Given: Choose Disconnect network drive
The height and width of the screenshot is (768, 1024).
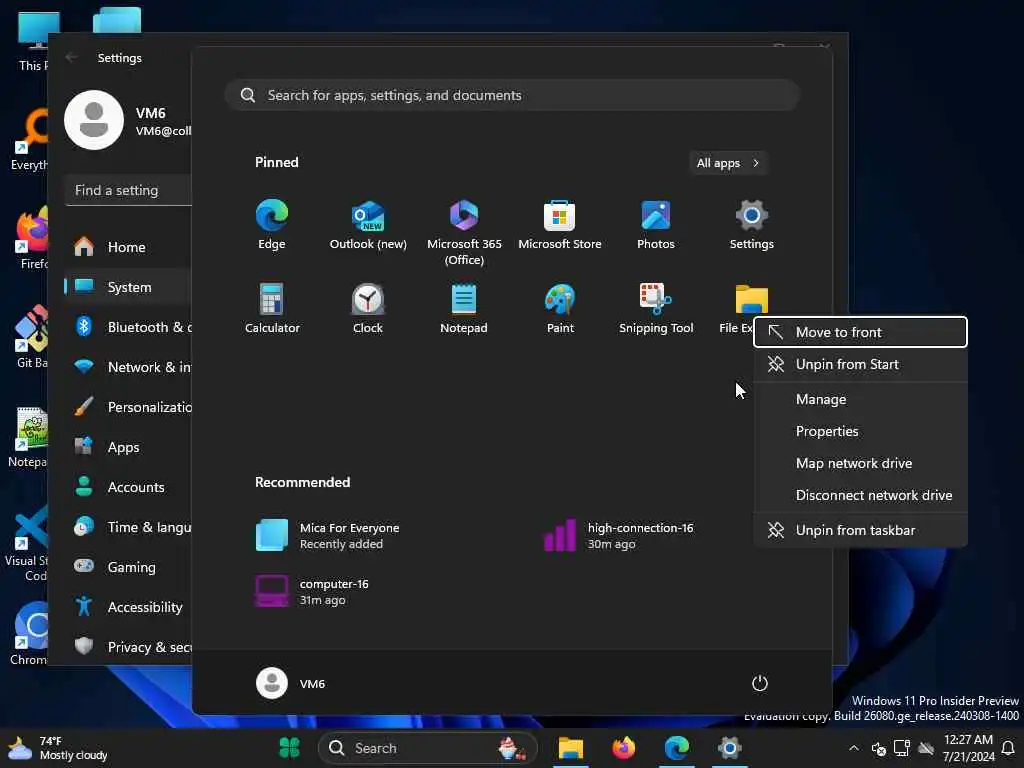Looking at the screenshot, I should tap(860, 495).
